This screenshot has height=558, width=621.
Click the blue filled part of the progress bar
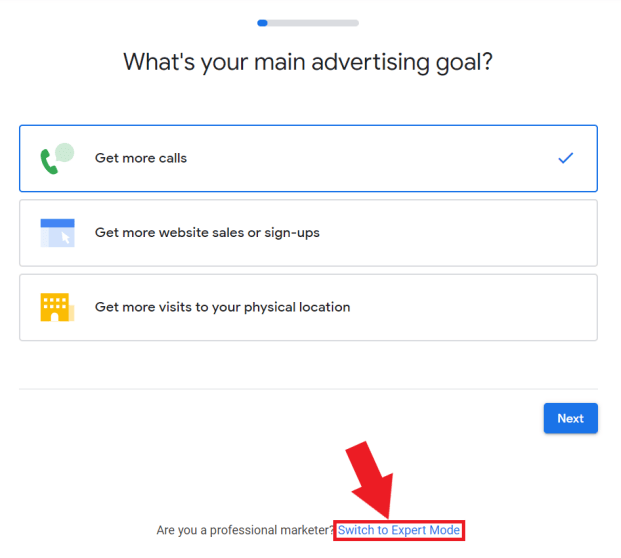click(x=262, y=22)
